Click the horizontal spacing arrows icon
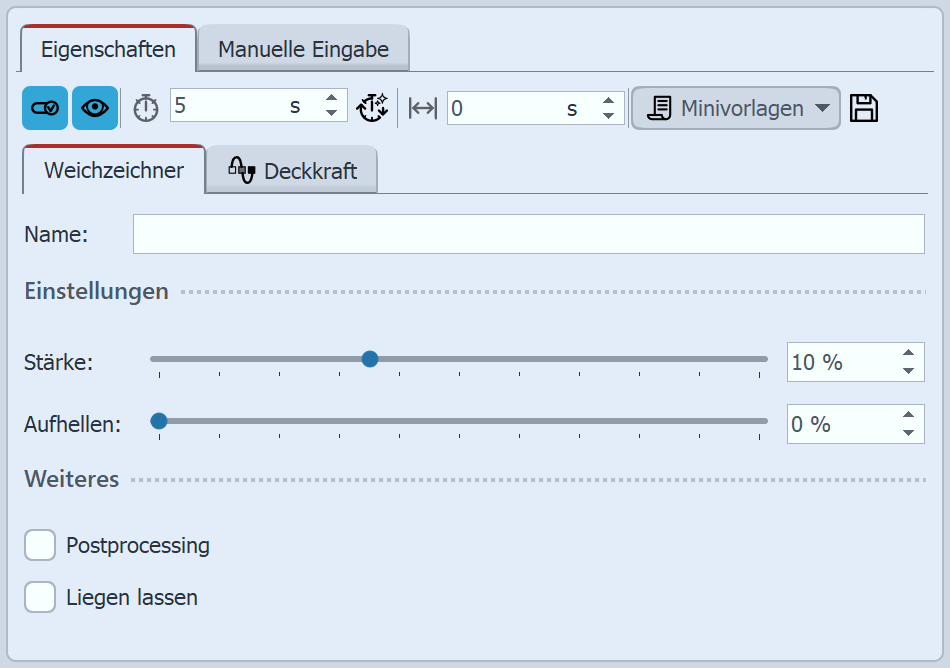The width and height of the screenshot is (950, 668). [x=423, y=108]
